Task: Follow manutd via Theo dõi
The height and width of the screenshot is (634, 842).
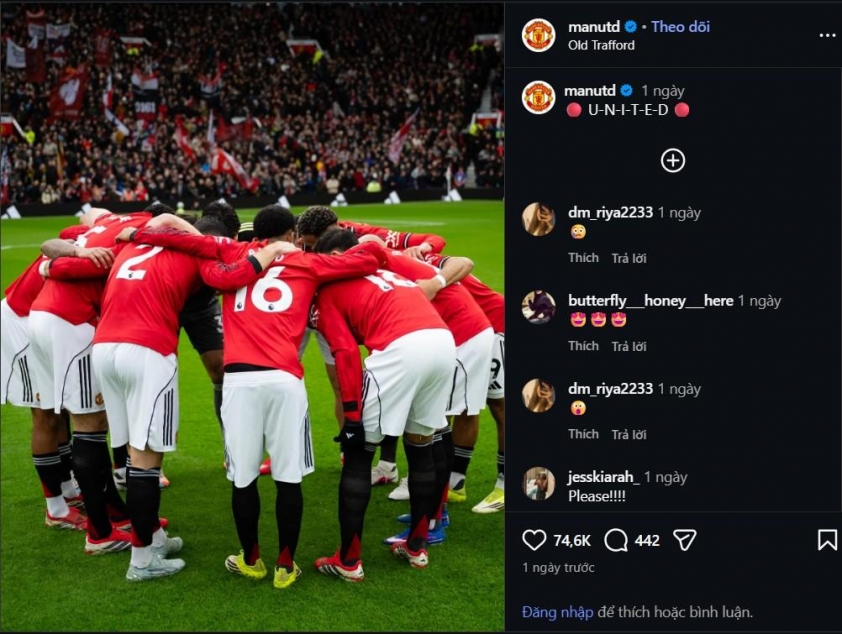Action: point(680,26)
